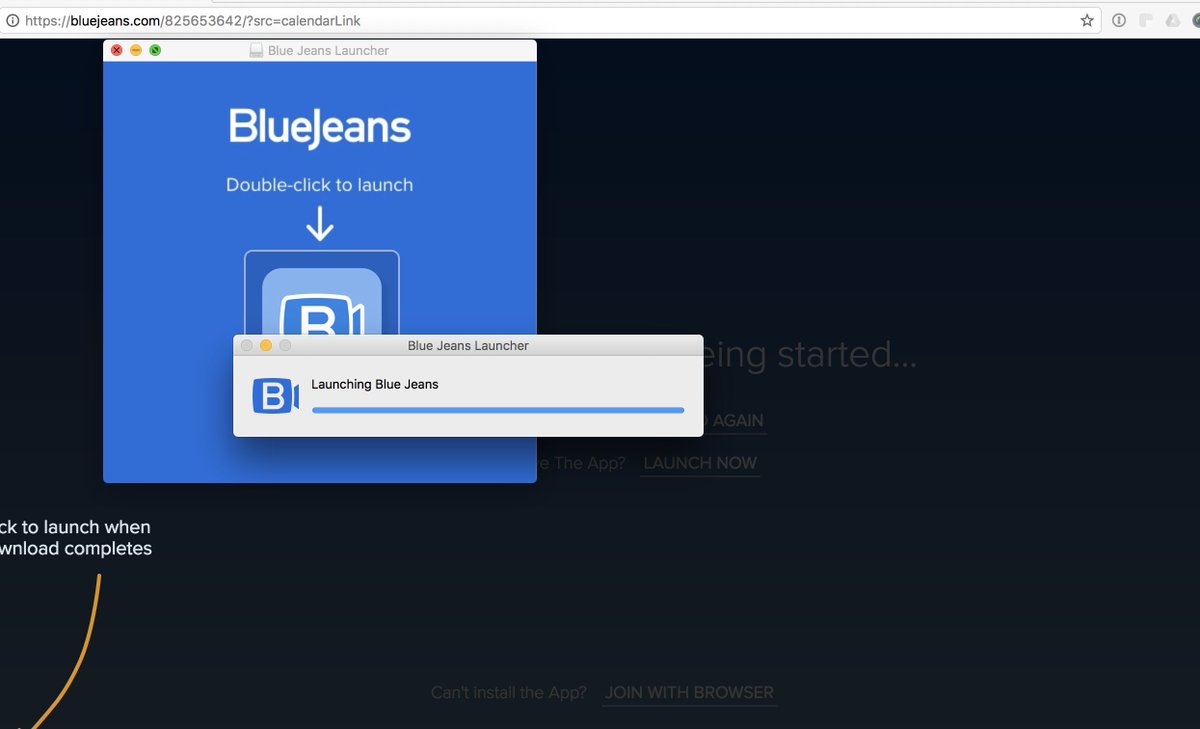Maximize the blue Blue Jeans Launcher installer window
Viewport: 1200px width, 729px height.
coord(155,50)
